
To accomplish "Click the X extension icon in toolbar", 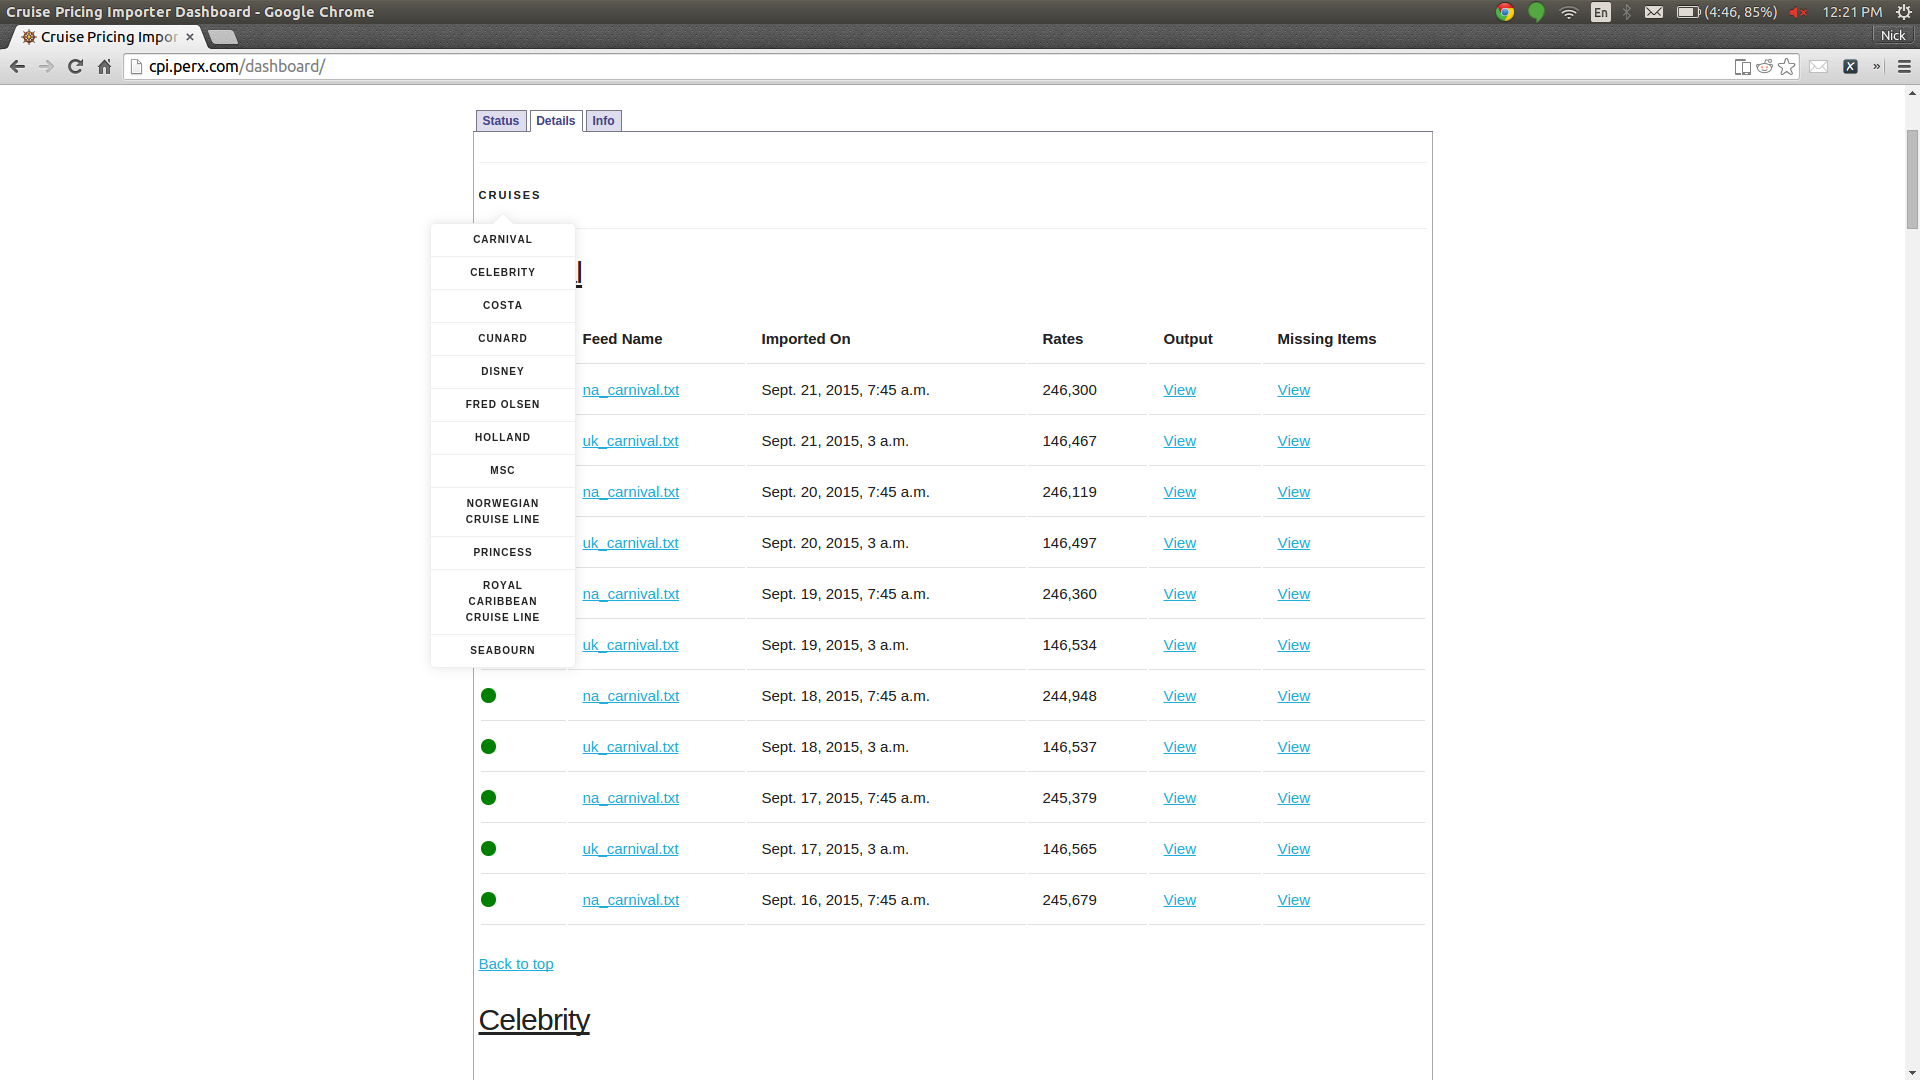I will (x=1851, y=66).
